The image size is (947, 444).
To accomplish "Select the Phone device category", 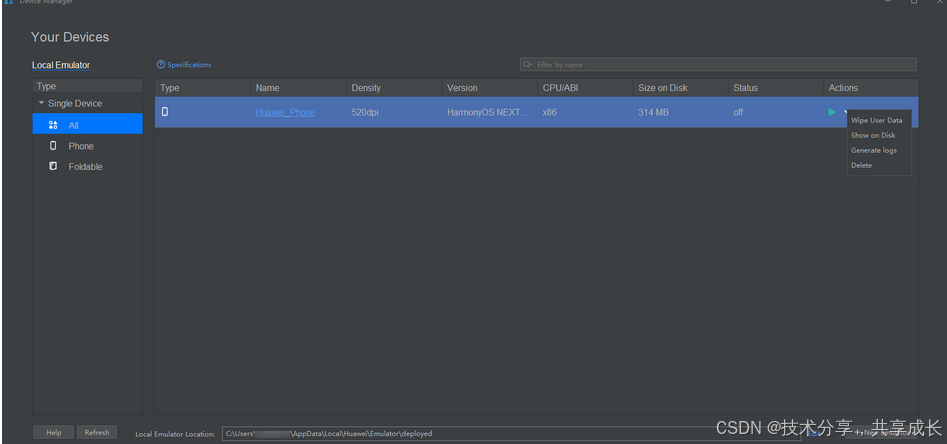I will (x=88, y=146).
